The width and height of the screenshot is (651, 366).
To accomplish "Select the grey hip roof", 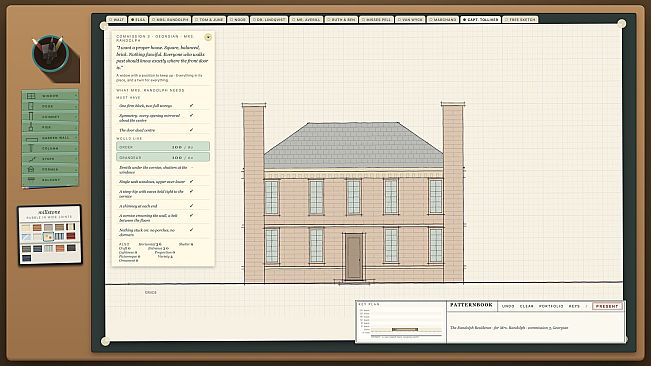I will point(353,145).
